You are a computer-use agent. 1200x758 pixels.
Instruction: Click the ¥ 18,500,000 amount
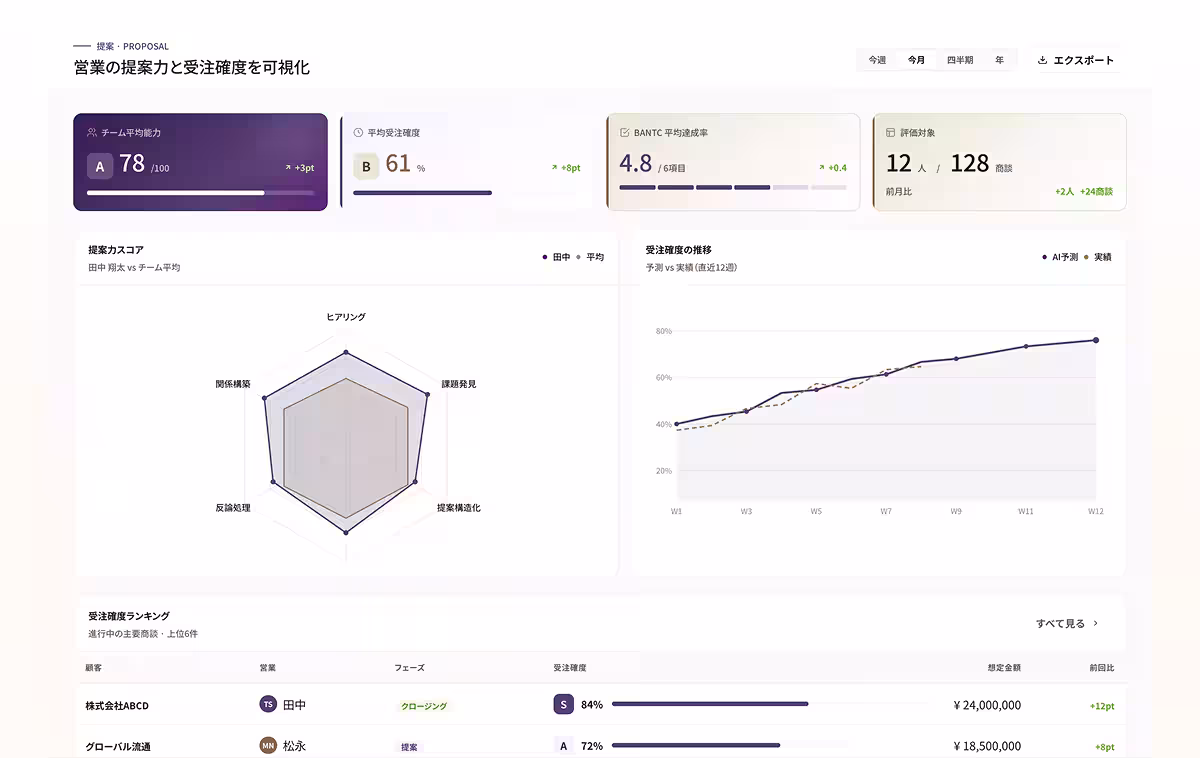(x=987, y=746)
